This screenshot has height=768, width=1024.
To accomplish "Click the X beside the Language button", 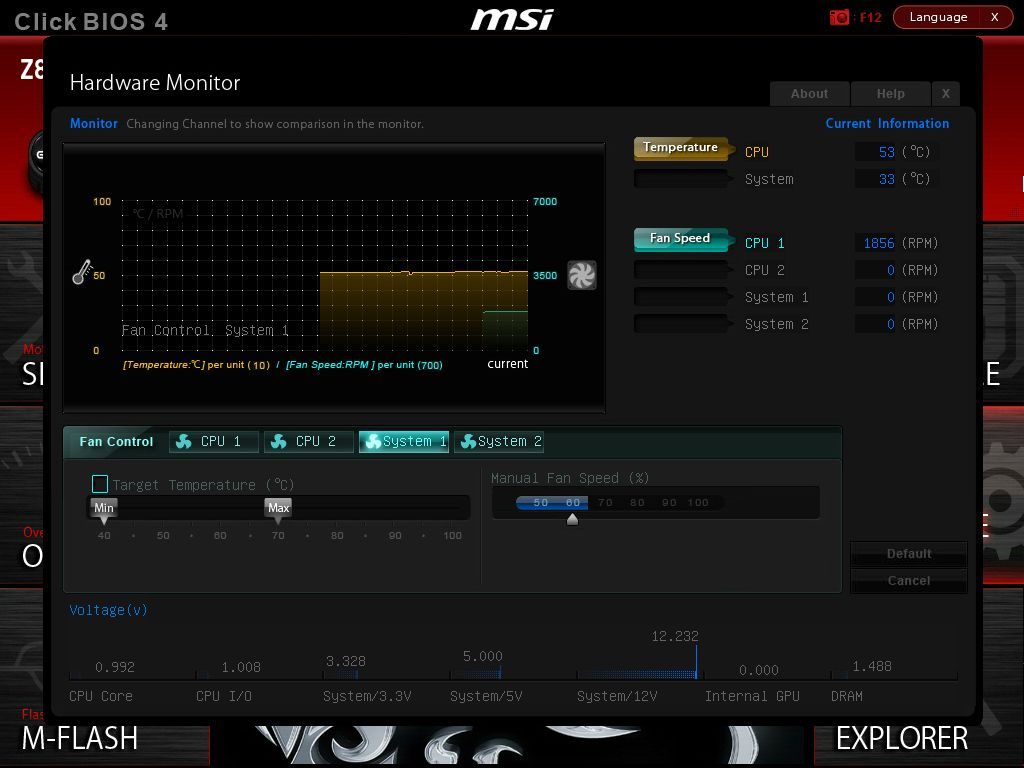I will click(x=995, y=17).
